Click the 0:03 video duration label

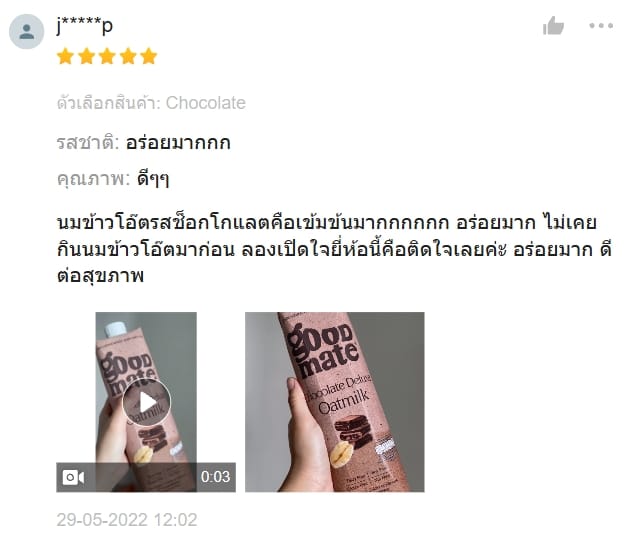215,477
